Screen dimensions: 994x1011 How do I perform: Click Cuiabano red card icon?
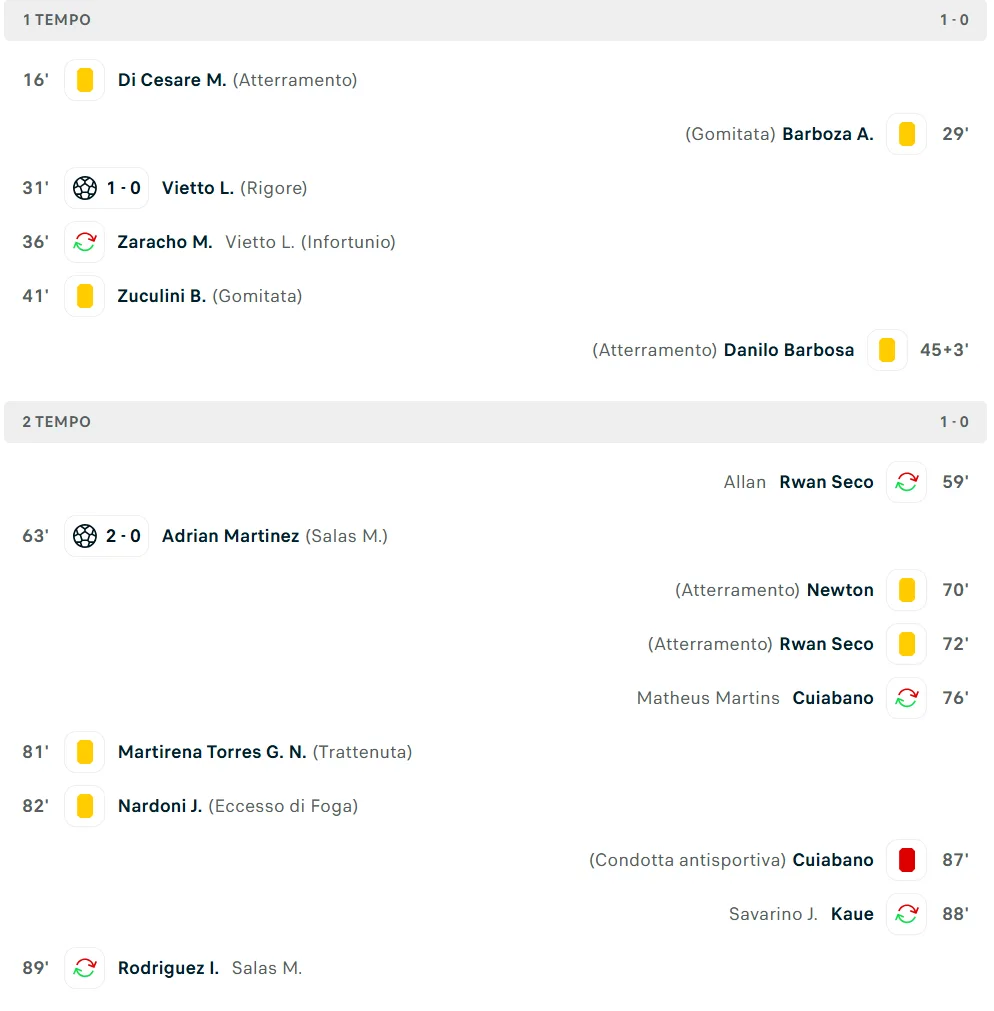906,860
